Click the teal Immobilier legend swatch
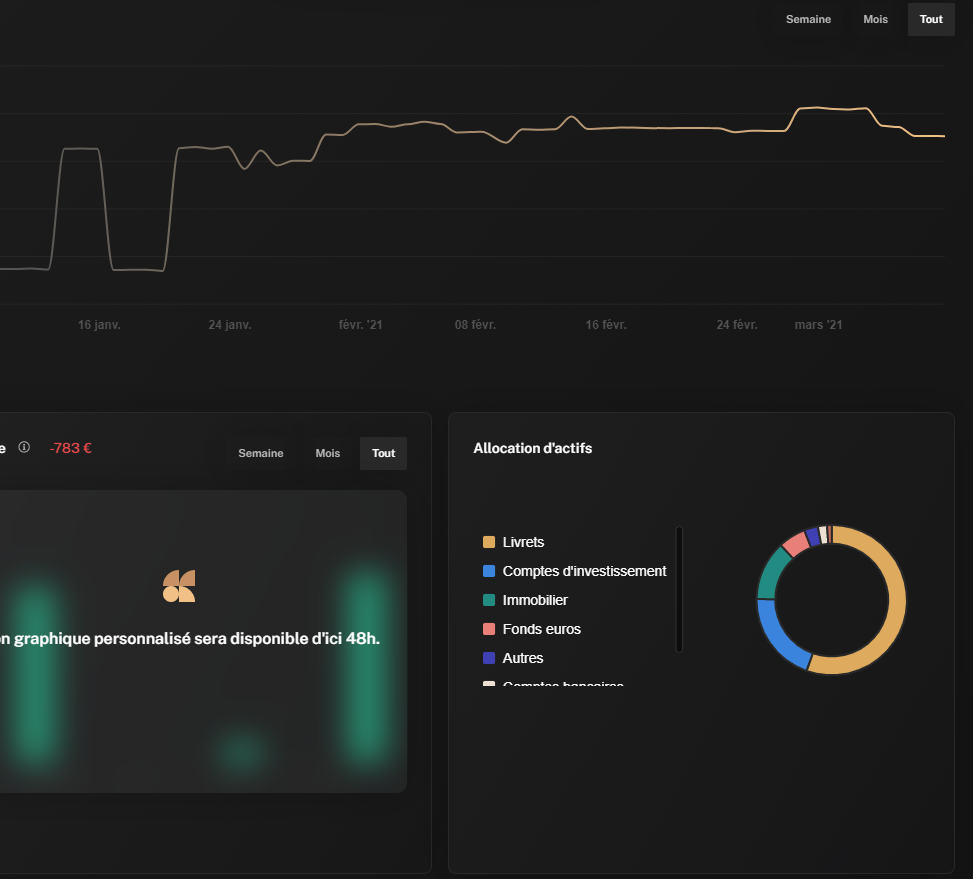The image size is (973, 879). 489,600
